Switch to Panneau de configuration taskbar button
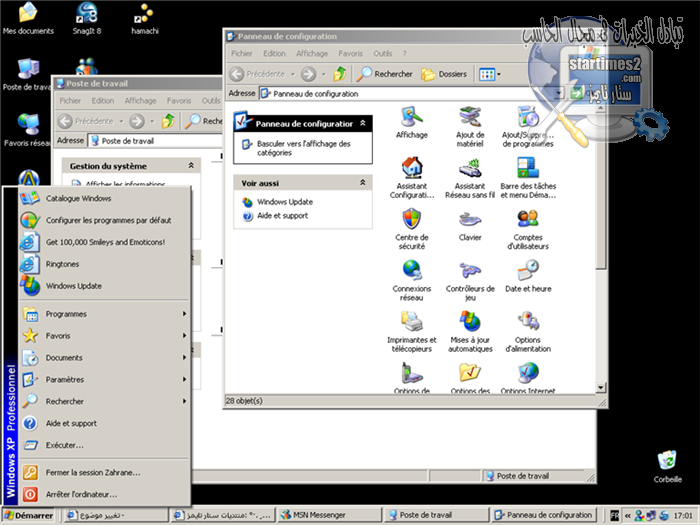700x525 pixels. pos(543,515)
